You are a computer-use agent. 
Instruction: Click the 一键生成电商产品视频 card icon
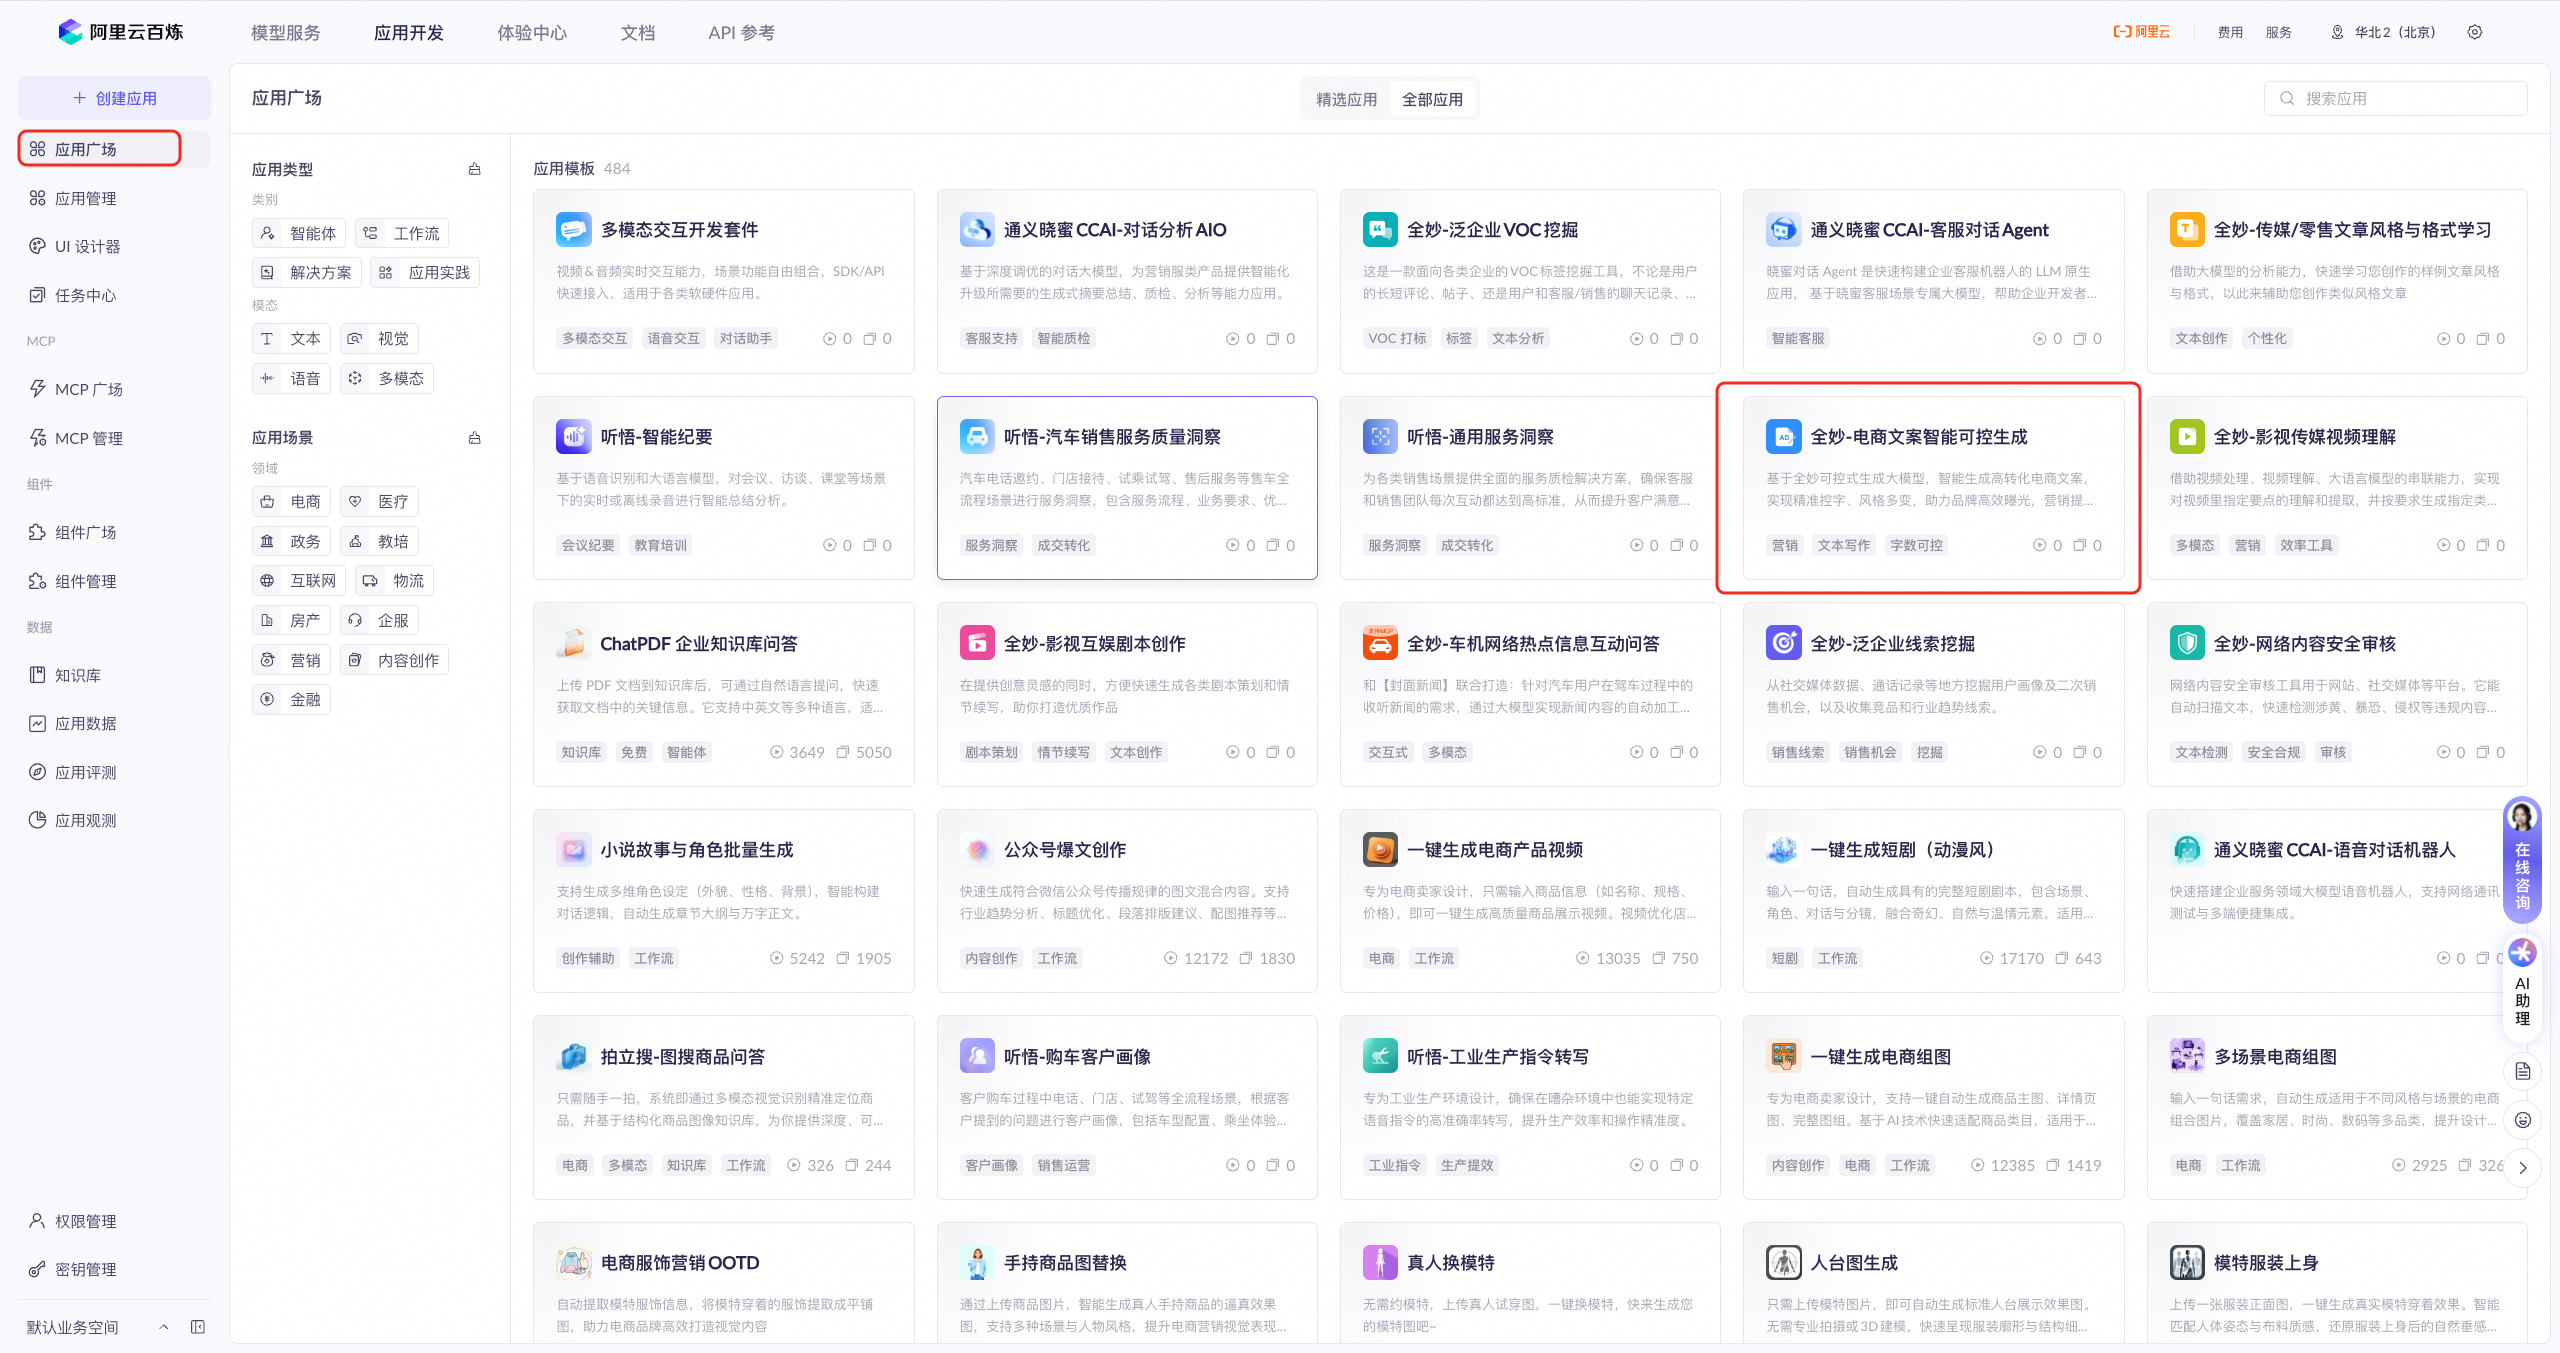pos(1380,850)
